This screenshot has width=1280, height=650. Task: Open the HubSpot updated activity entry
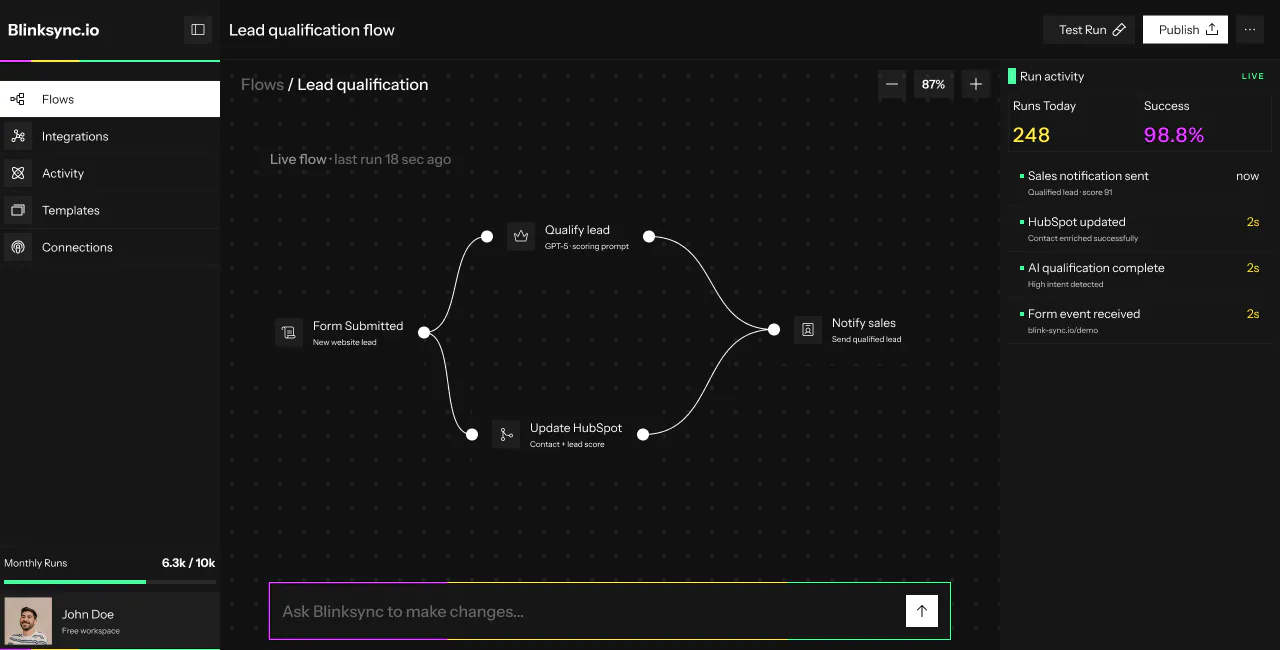pyautogui.click(x=1140, y=229)
